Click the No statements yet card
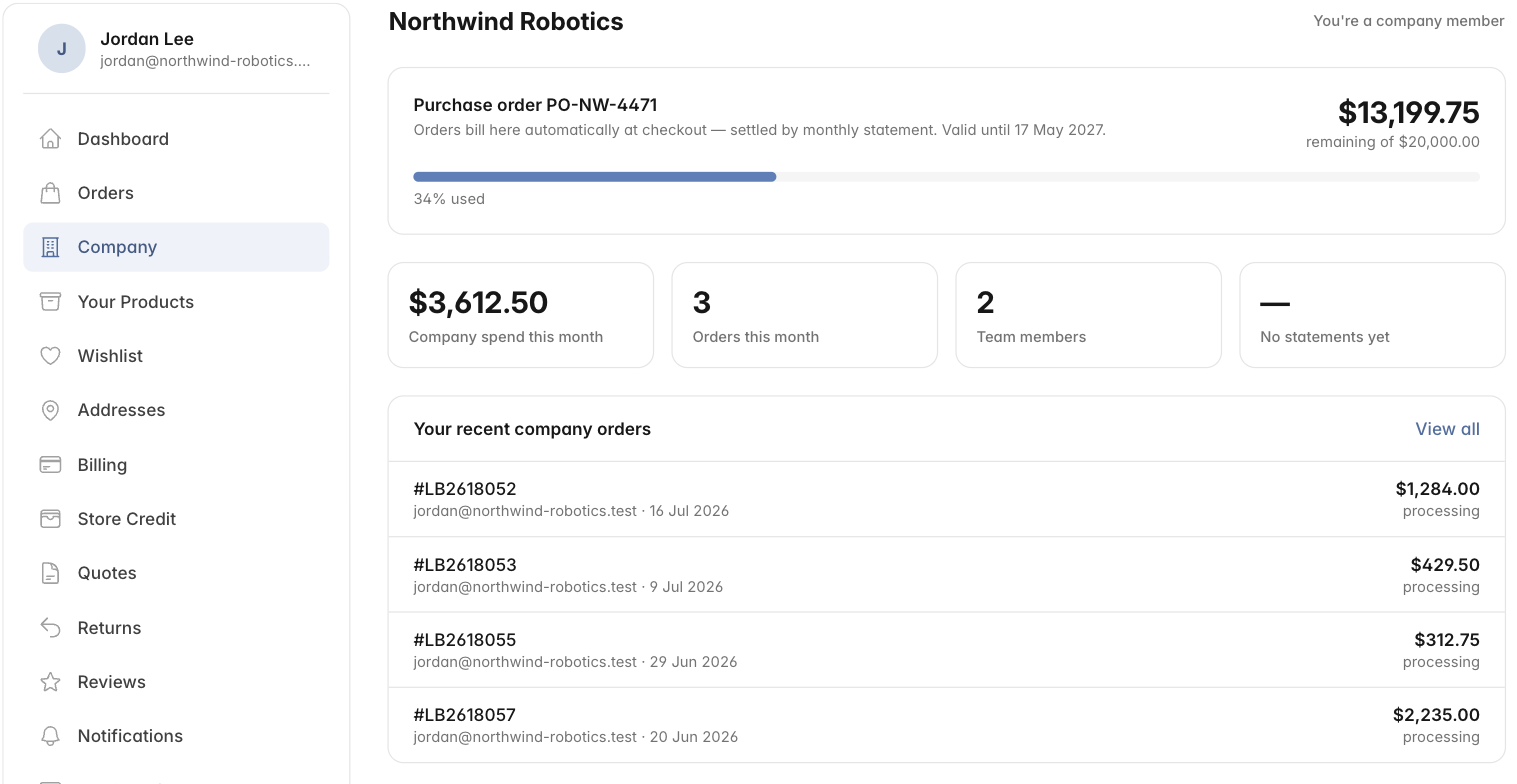The image size is (1517, 784). (x=1372, y=315)
